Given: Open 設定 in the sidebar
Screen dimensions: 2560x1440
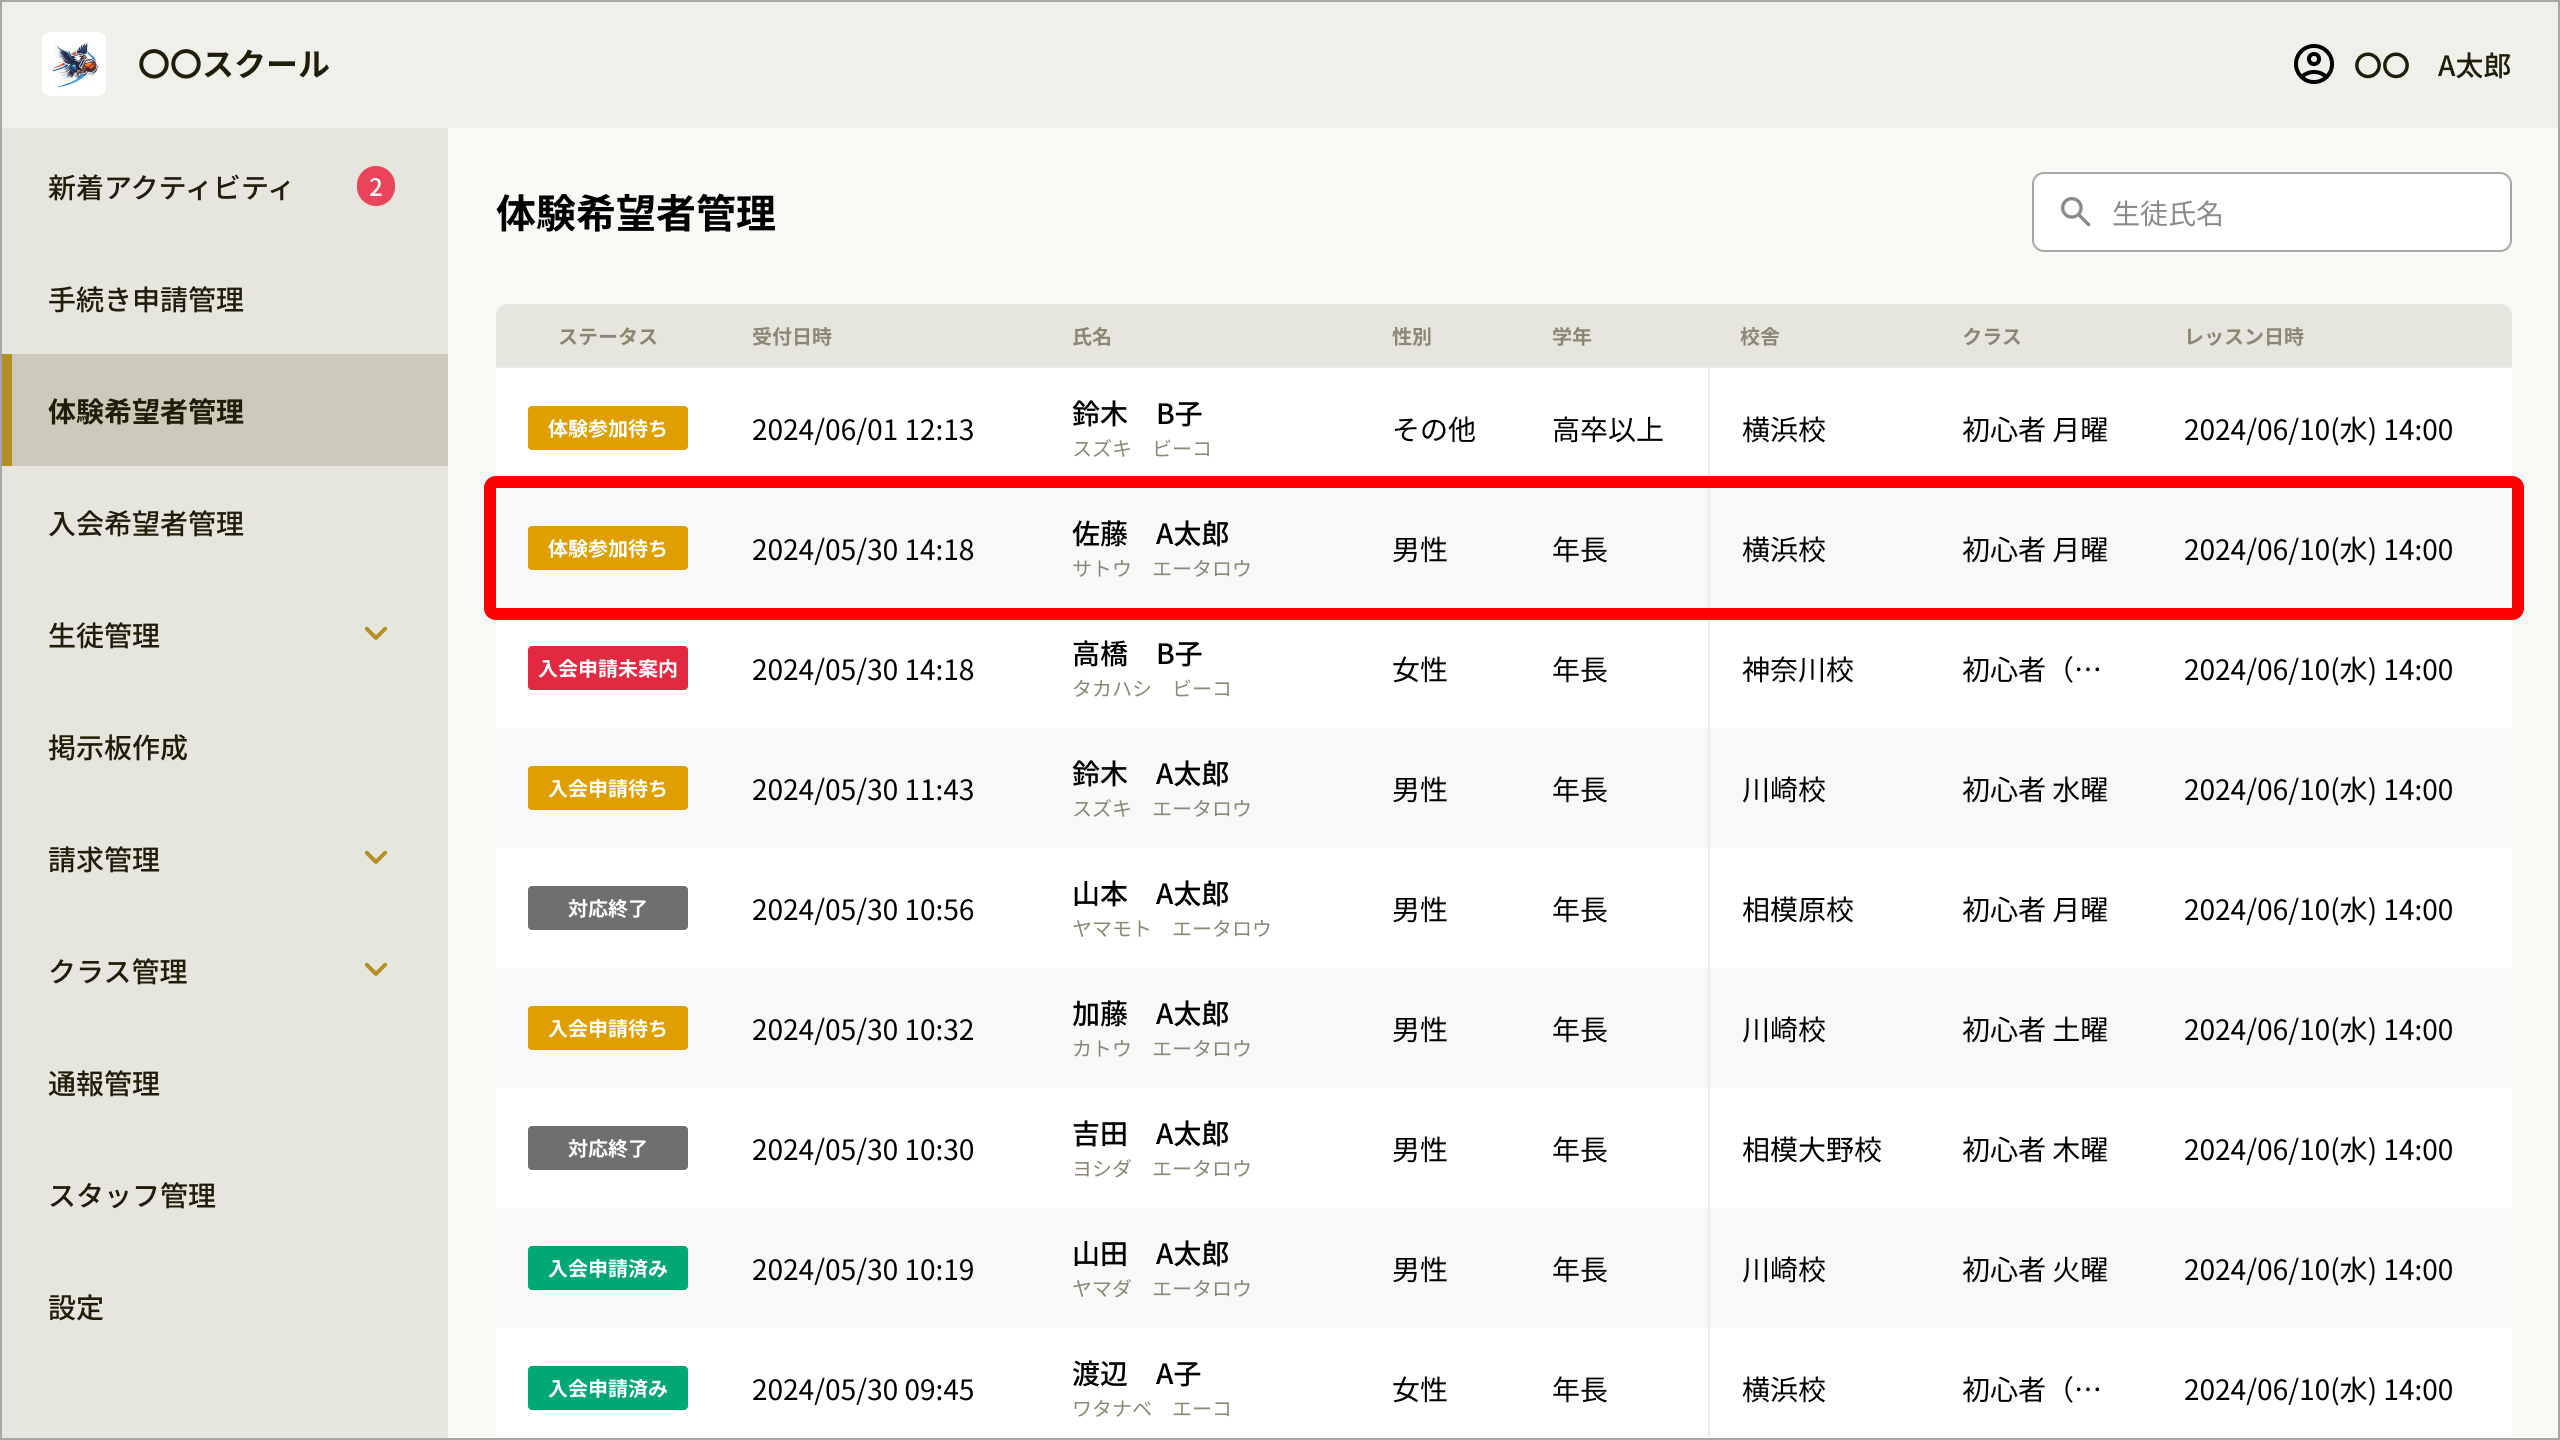Looking at the screenshot, I should pos(225,1307).
